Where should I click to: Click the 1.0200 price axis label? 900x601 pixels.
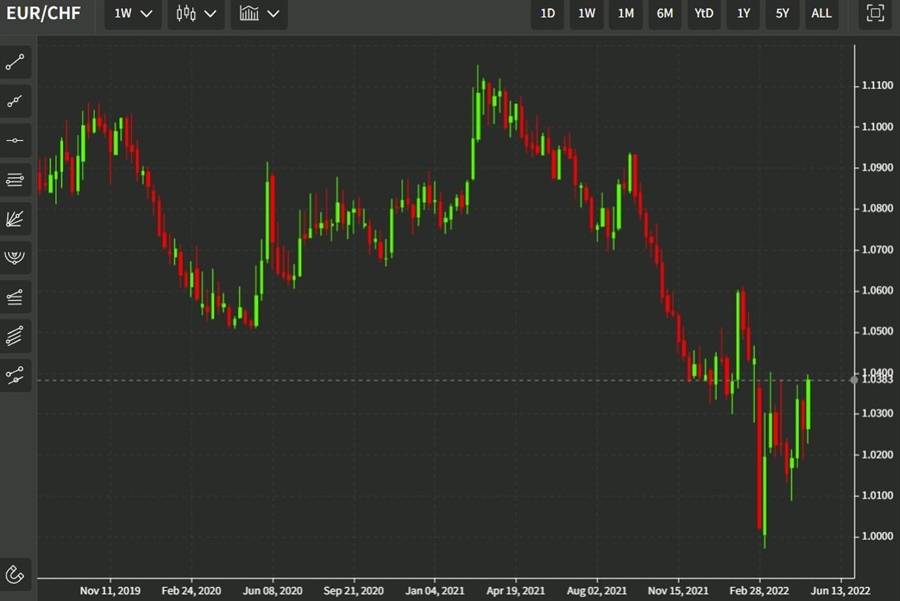[877, 455]
